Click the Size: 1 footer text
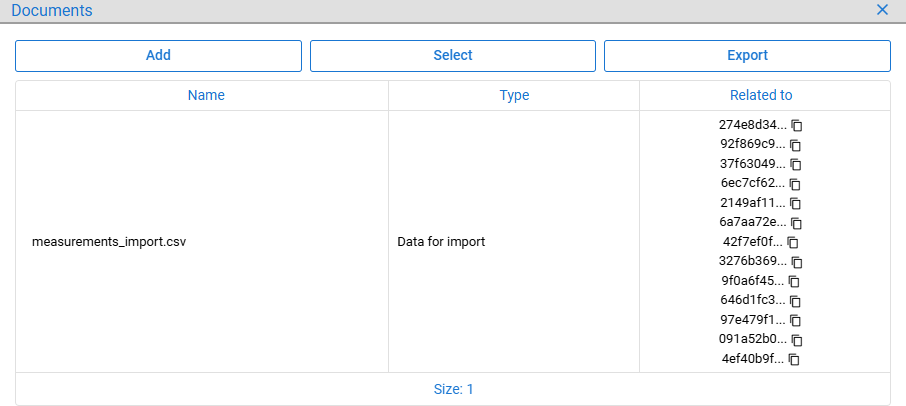Viewport: 906px width, 406px height. pyautogui.click(x=454, y=390)
